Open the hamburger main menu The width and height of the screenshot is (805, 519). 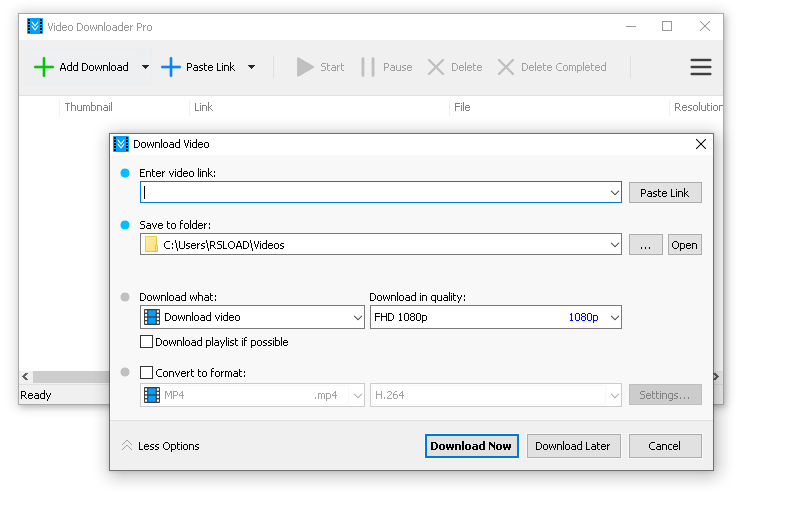[x=701, y=67]
